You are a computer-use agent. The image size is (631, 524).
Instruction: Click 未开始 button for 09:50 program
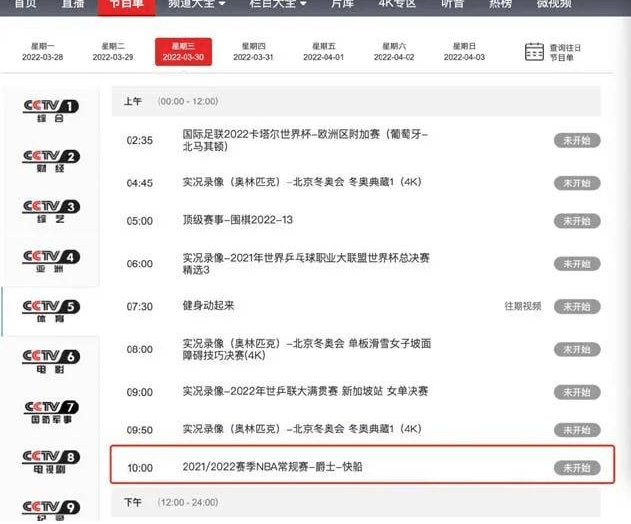[x=577, y=430]
